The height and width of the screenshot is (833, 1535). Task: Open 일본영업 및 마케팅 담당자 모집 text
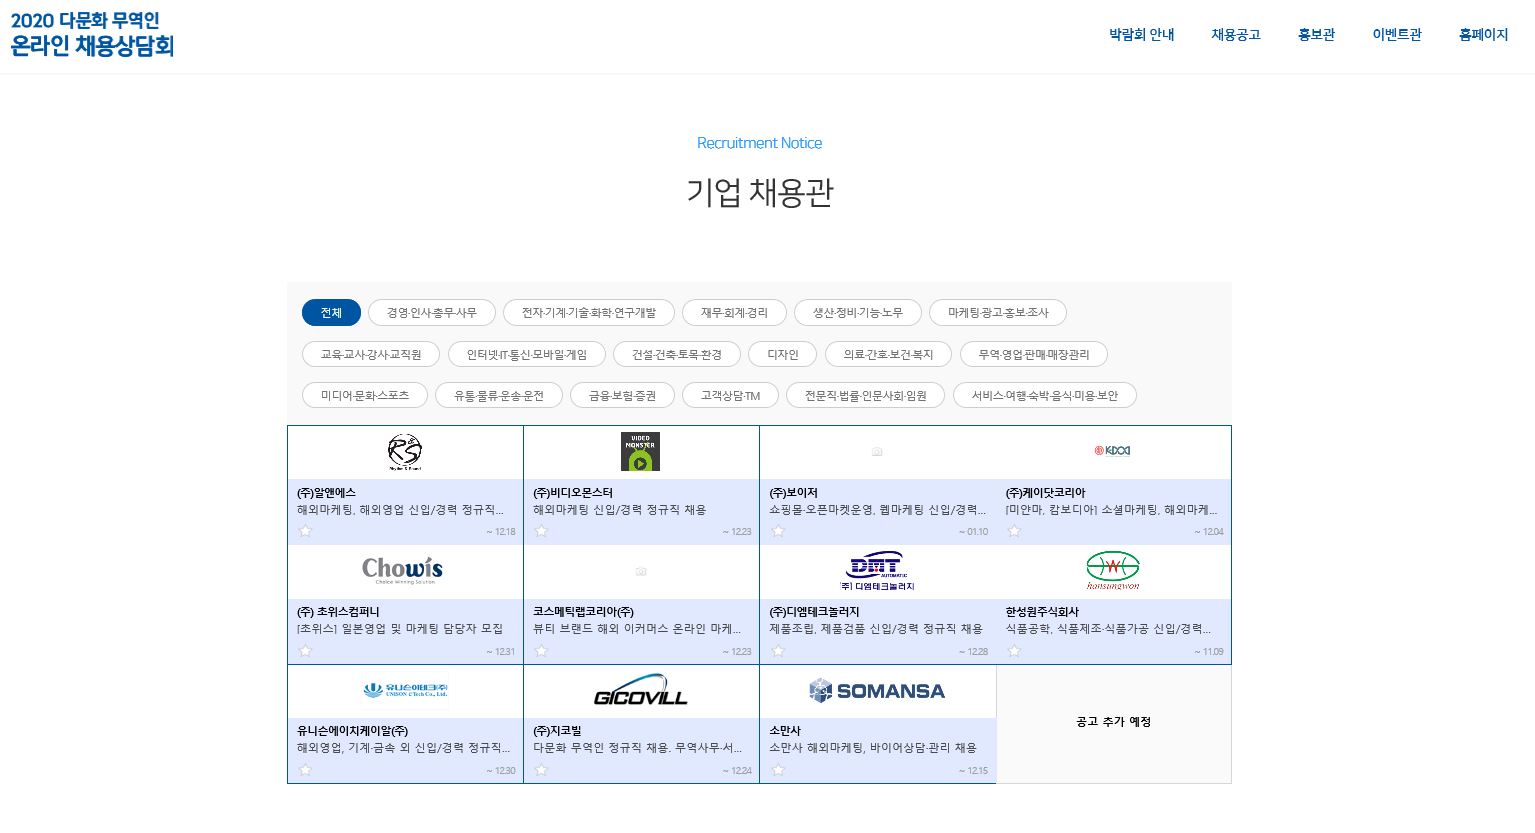point(400,629)
